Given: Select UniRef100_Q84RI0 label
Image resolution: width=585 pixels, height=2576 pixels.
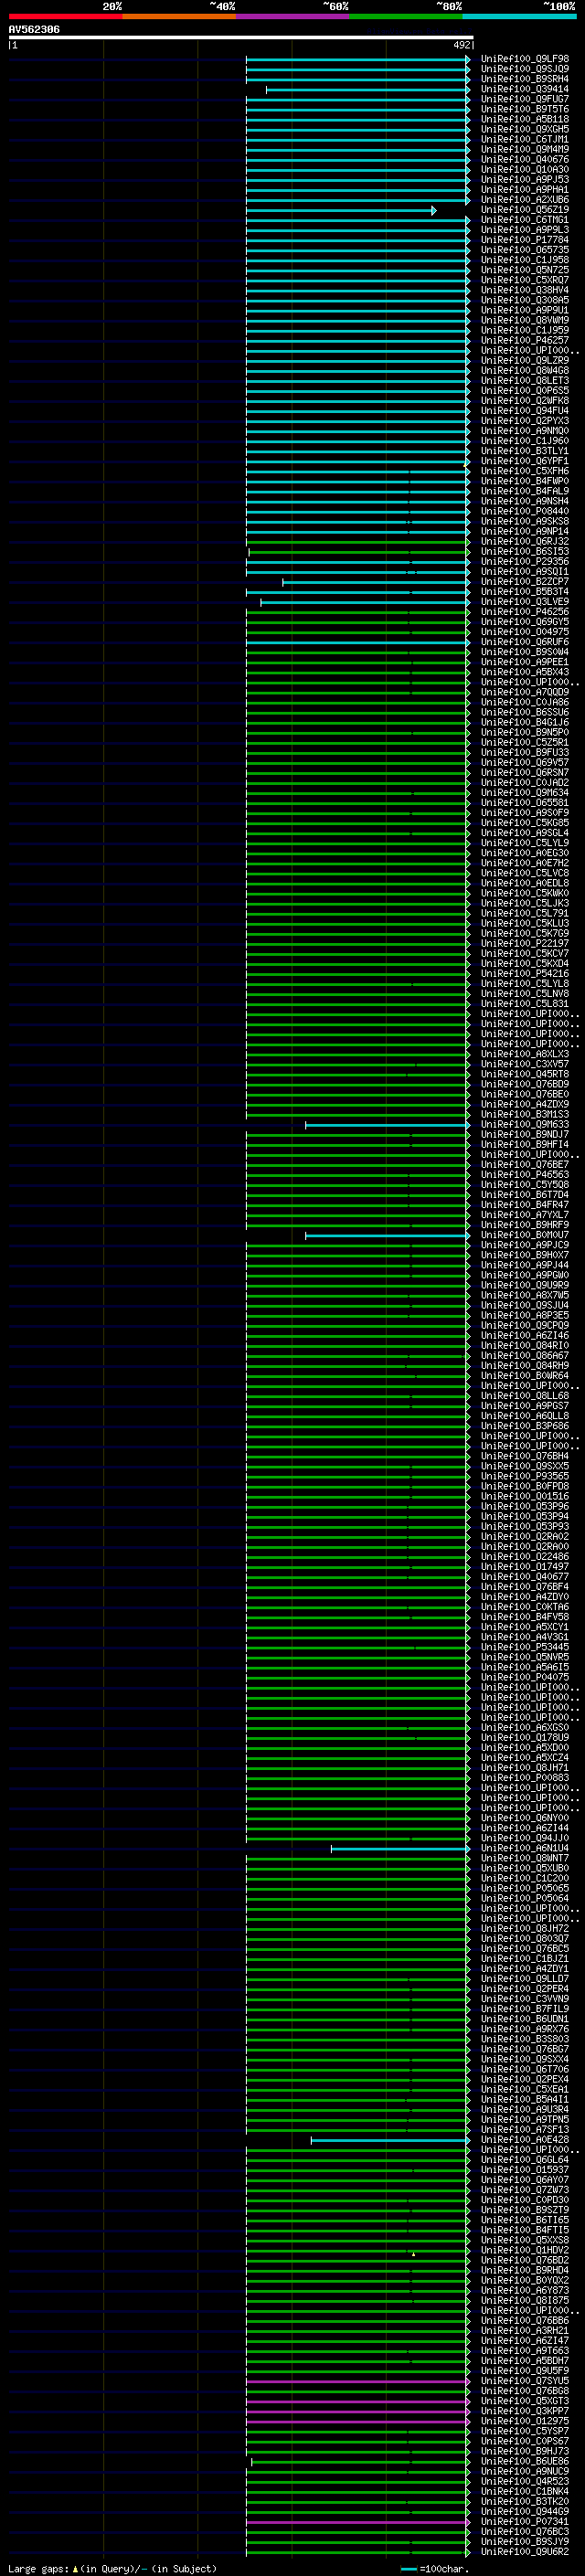Looking at the screenshot, I should (x=525, y=1346).
